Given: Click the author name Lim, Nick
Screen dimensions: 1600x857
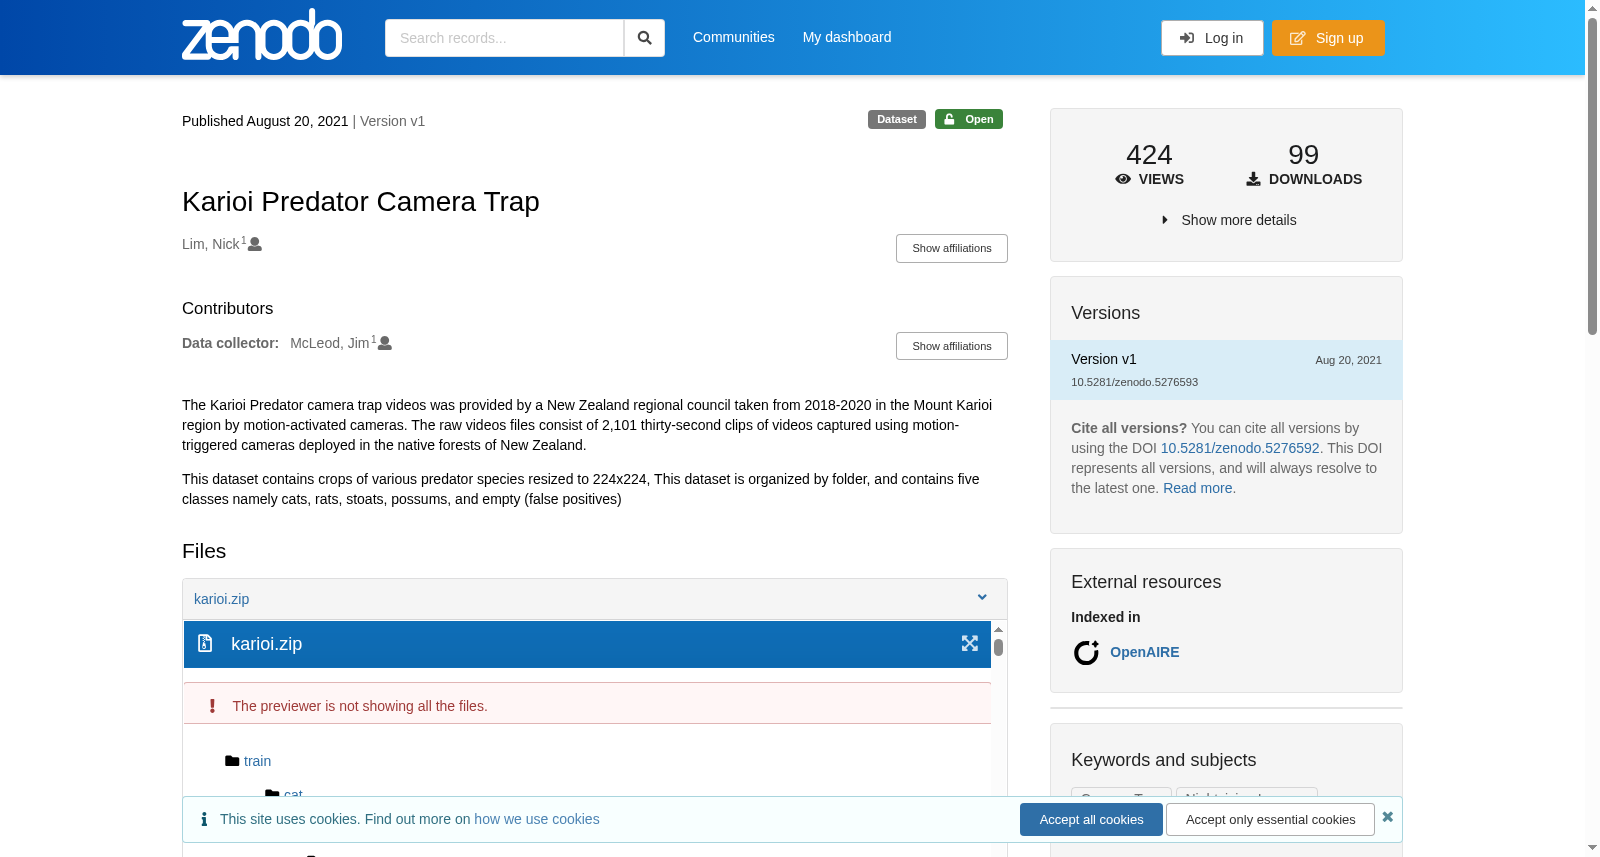Looking at the screenshot, I should [211, 244].
